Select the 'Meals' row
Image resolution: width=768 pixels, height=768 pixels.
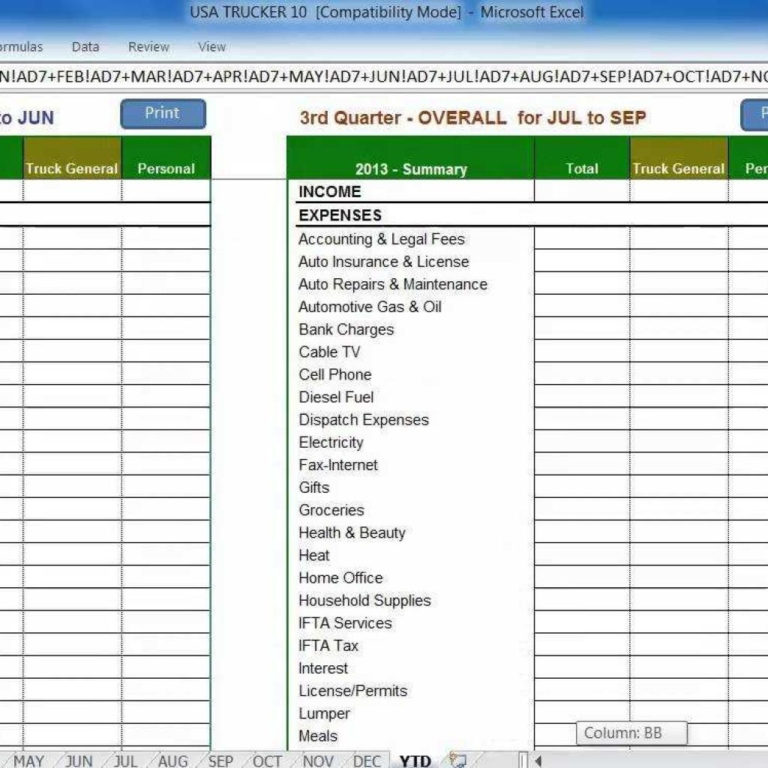(x=318, y=736)
